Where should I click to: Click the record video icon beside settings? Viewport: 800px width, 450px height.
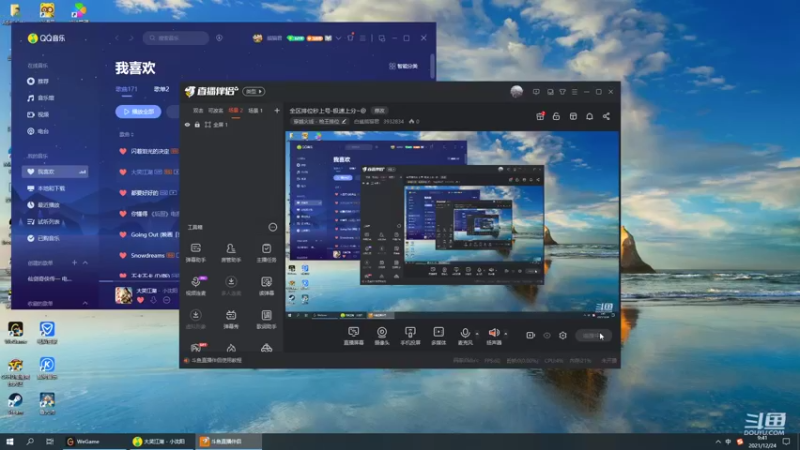(530, 335)
